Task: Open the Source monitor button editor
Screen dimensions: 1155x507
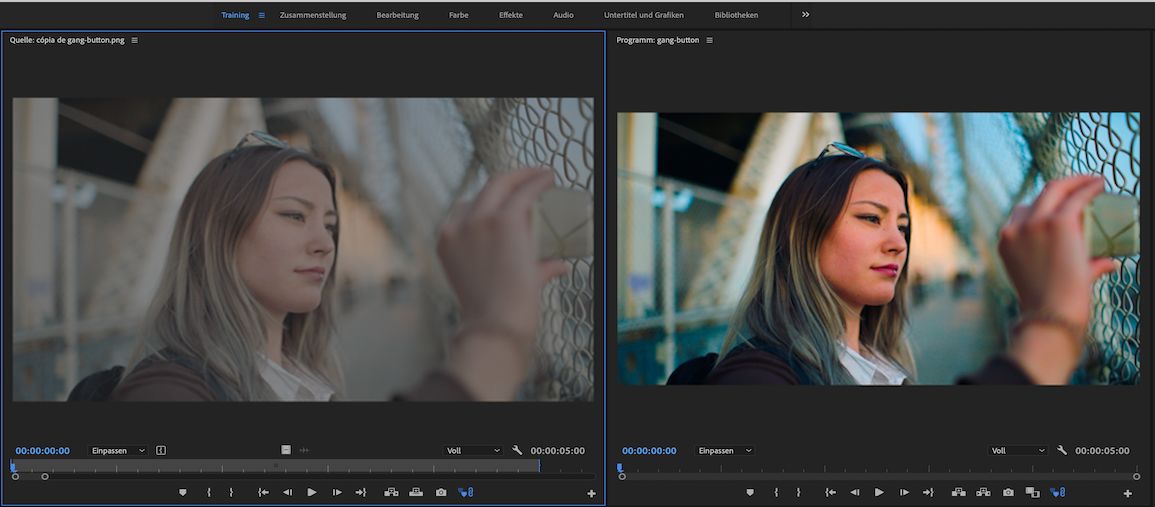Action: pyautogui.click(x=591, y=494)
